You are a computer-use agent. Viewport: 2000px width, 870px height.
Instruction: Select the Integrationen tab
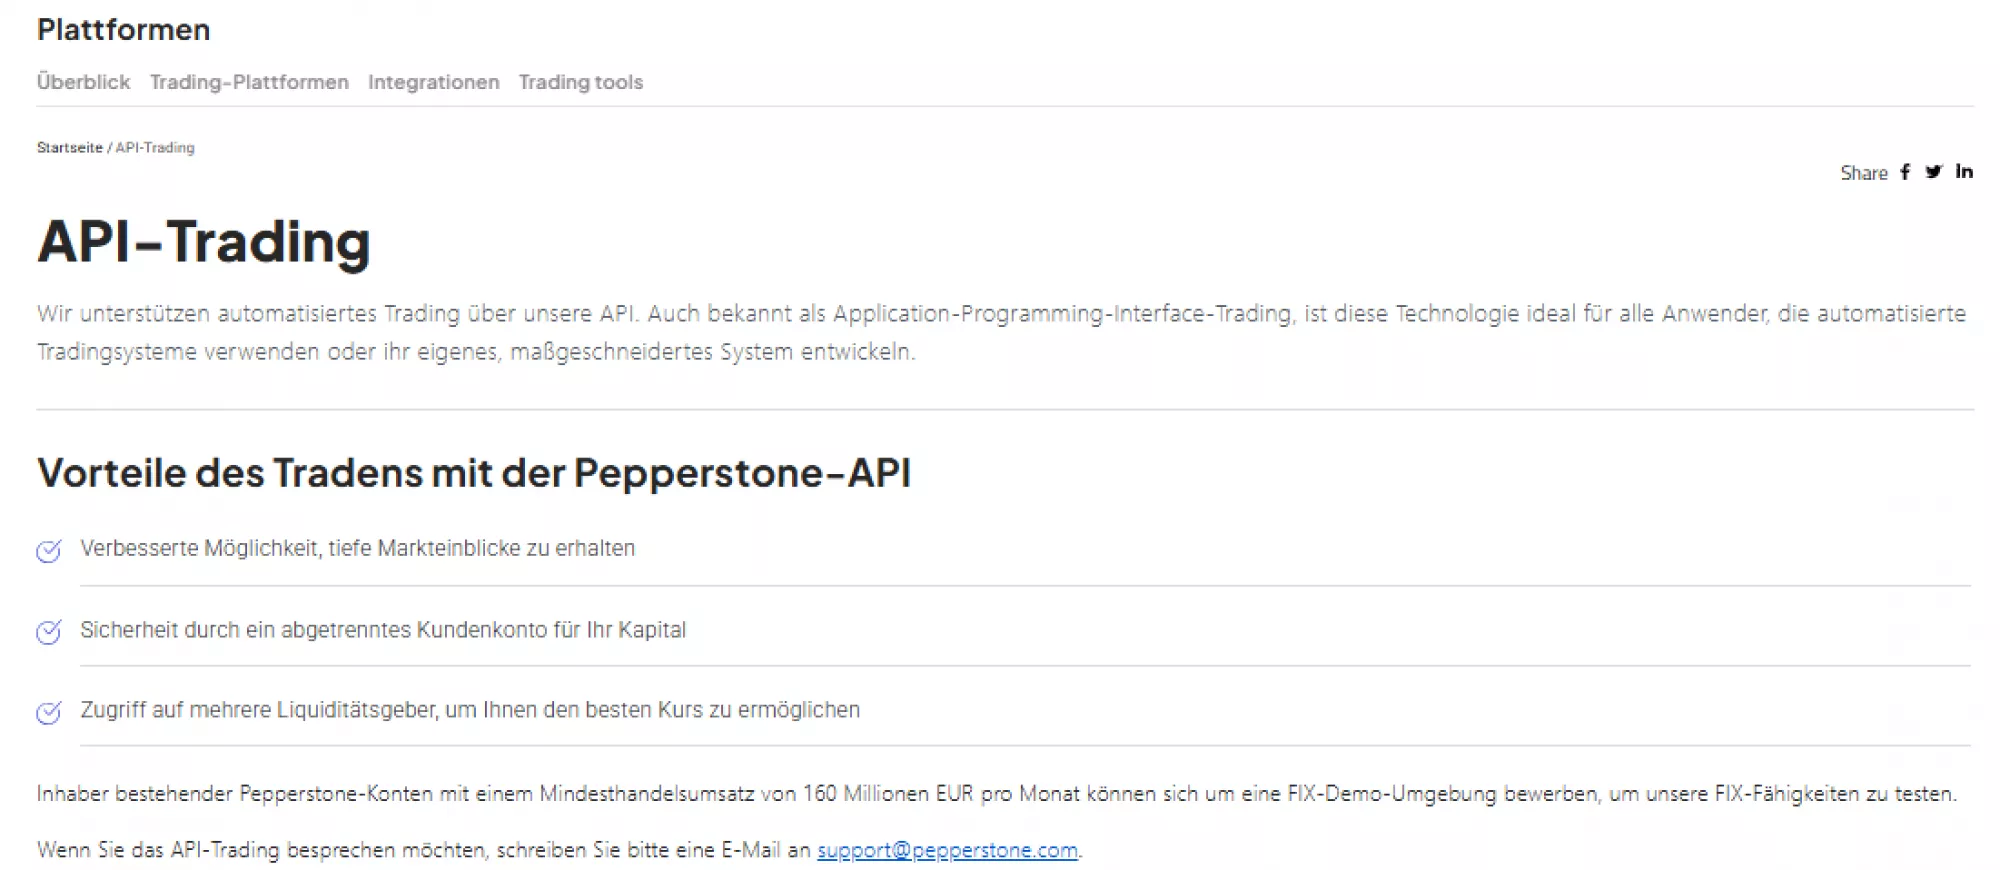(x=433, y=82)
